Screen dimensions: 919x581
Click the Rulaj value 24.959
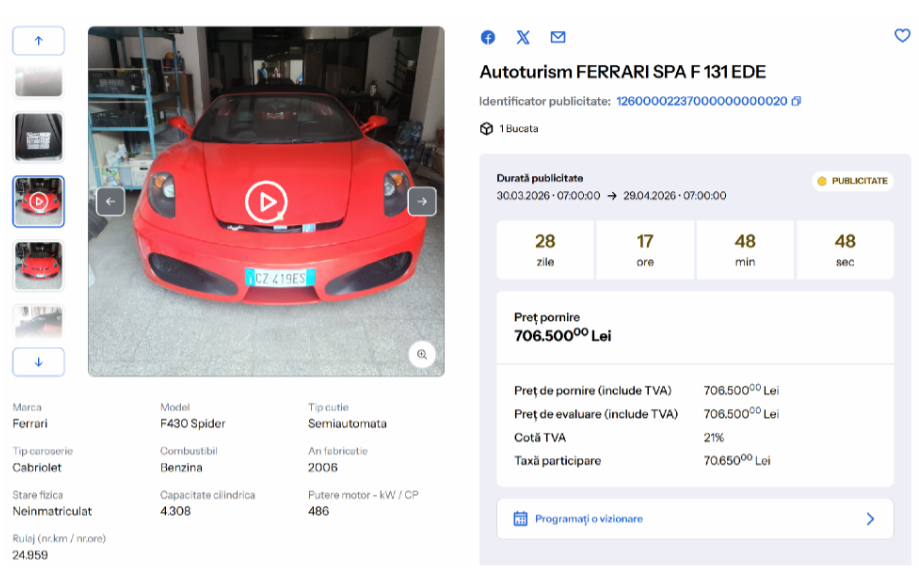coord(30,555)
